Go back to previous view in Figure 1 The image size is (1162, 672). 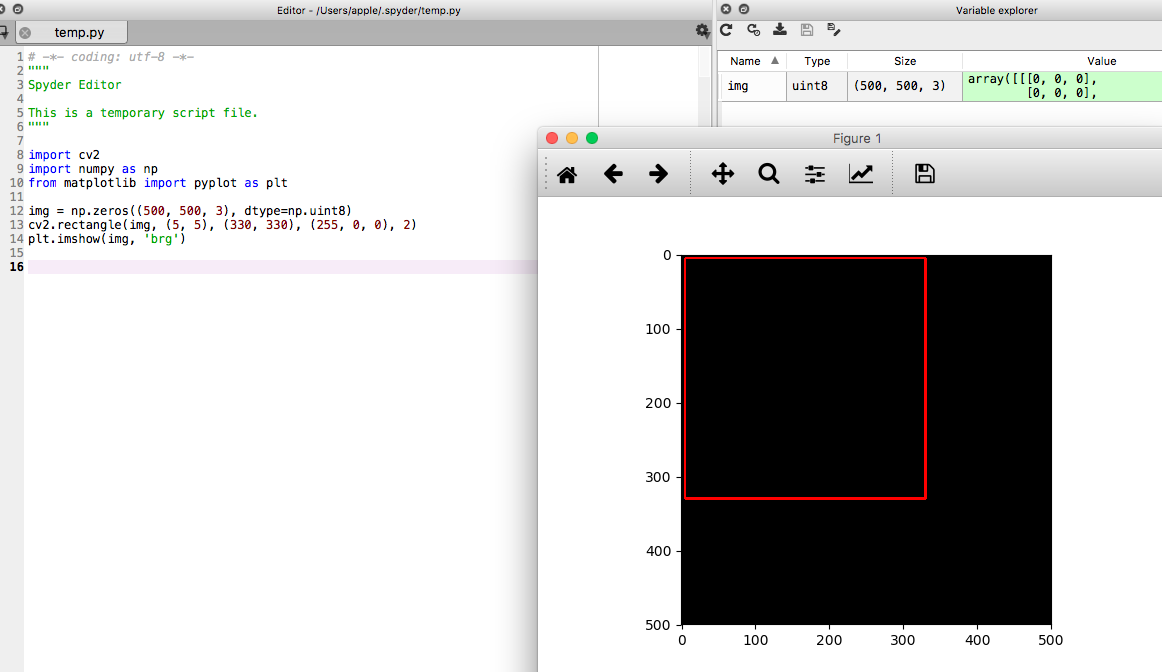tap(613, 174)
